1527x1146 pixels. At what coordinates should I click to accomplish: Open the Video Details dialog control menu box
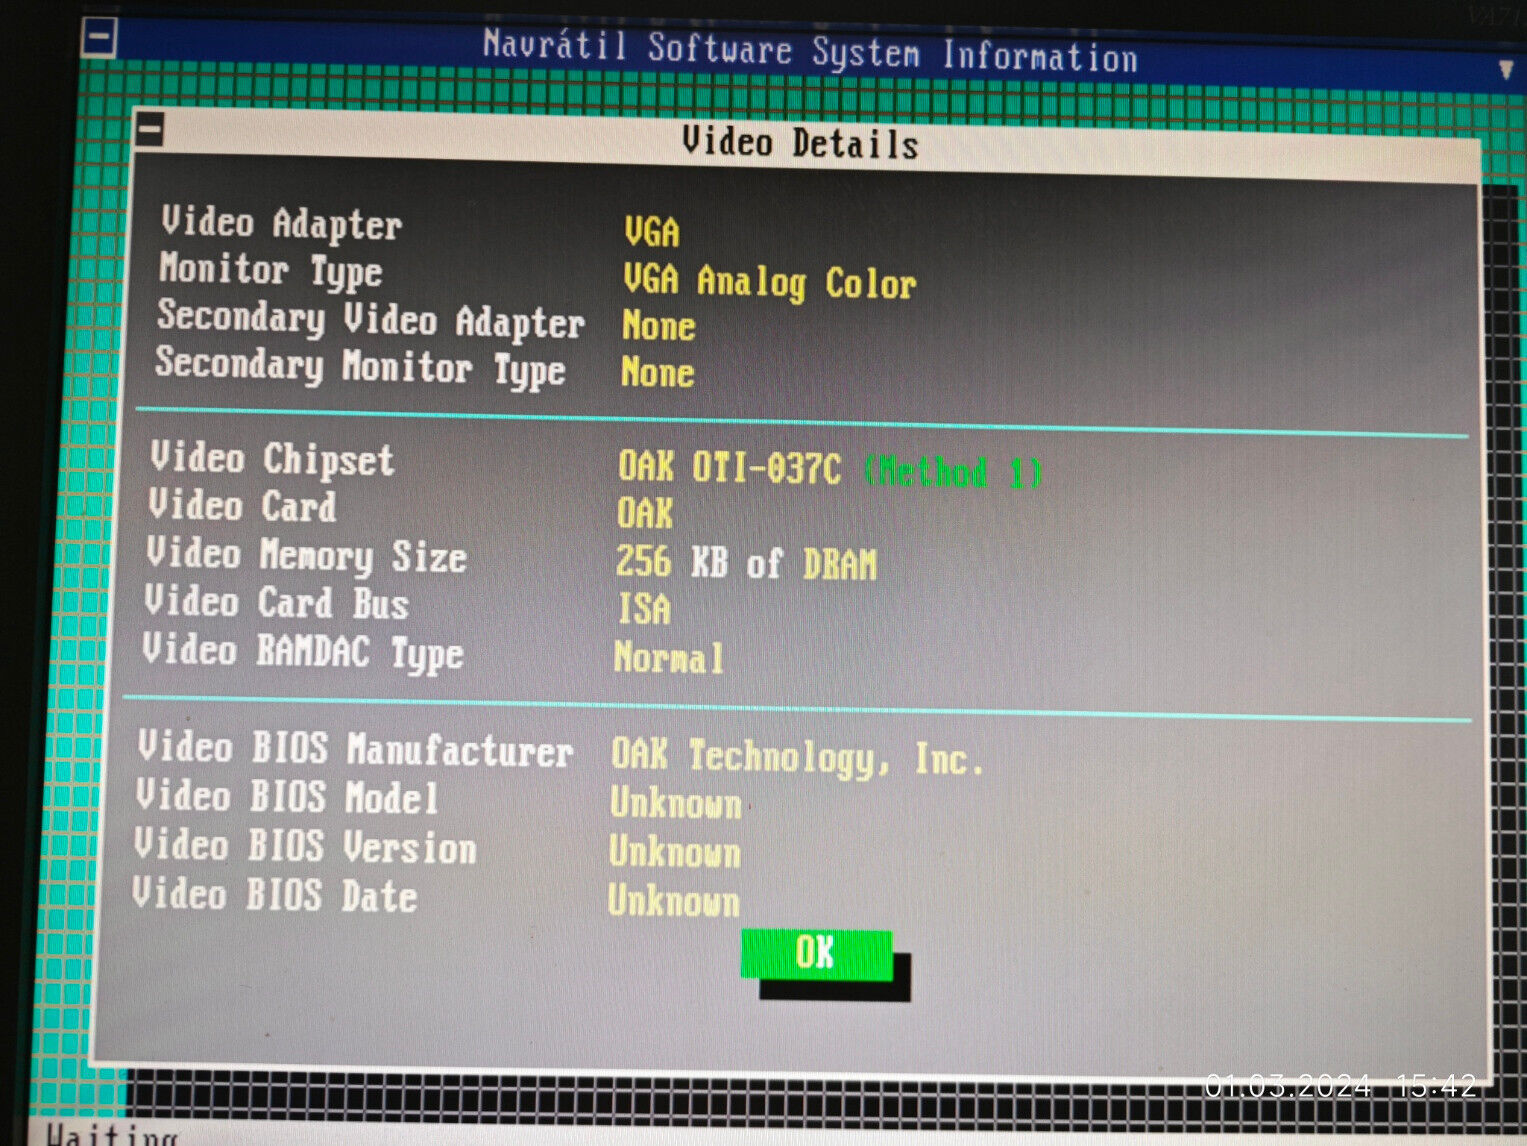151,128
